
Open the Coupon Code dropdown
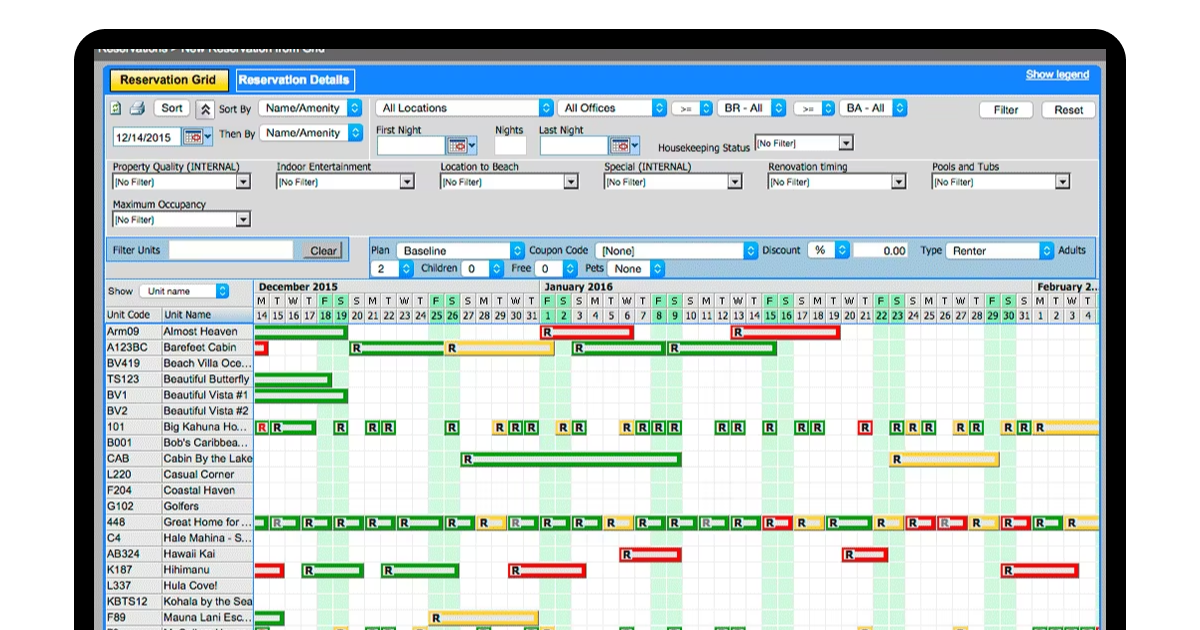676,251
